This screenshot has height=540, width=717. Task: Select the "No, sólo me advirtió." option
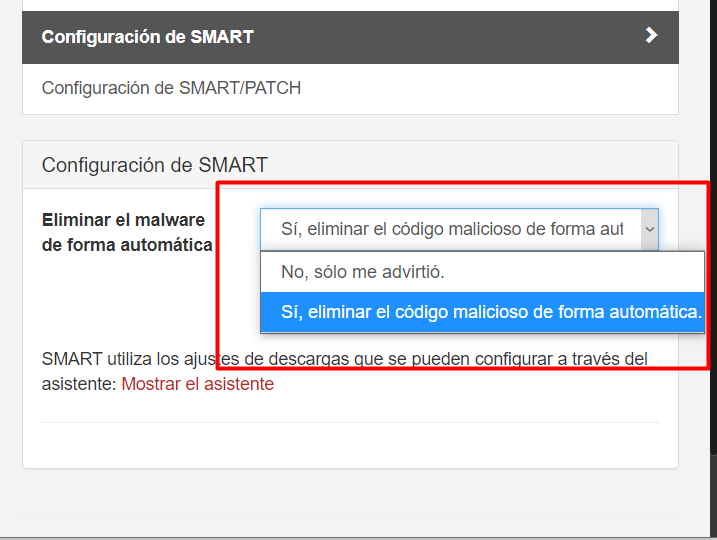[362, 271]
